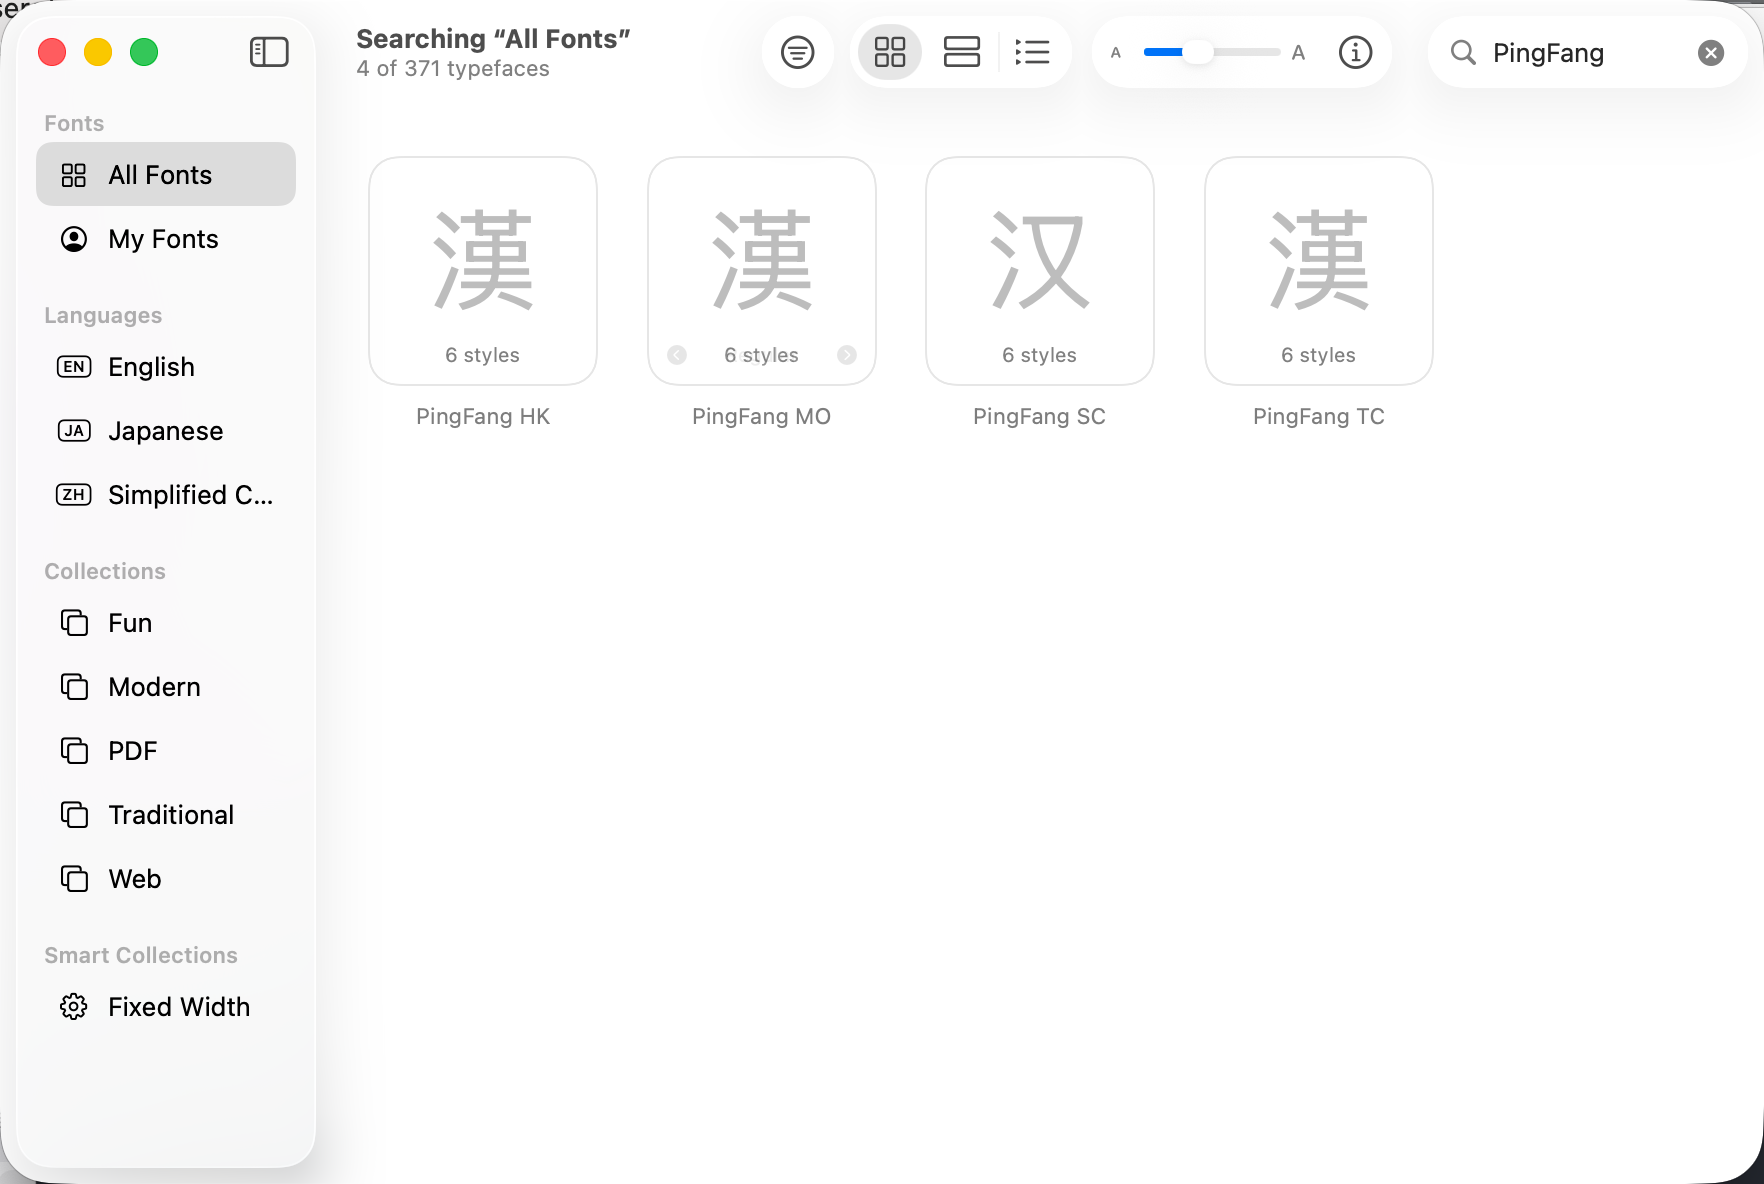Toggle the sidebar visibility button

pyautogui.click(x=269, y=52)
